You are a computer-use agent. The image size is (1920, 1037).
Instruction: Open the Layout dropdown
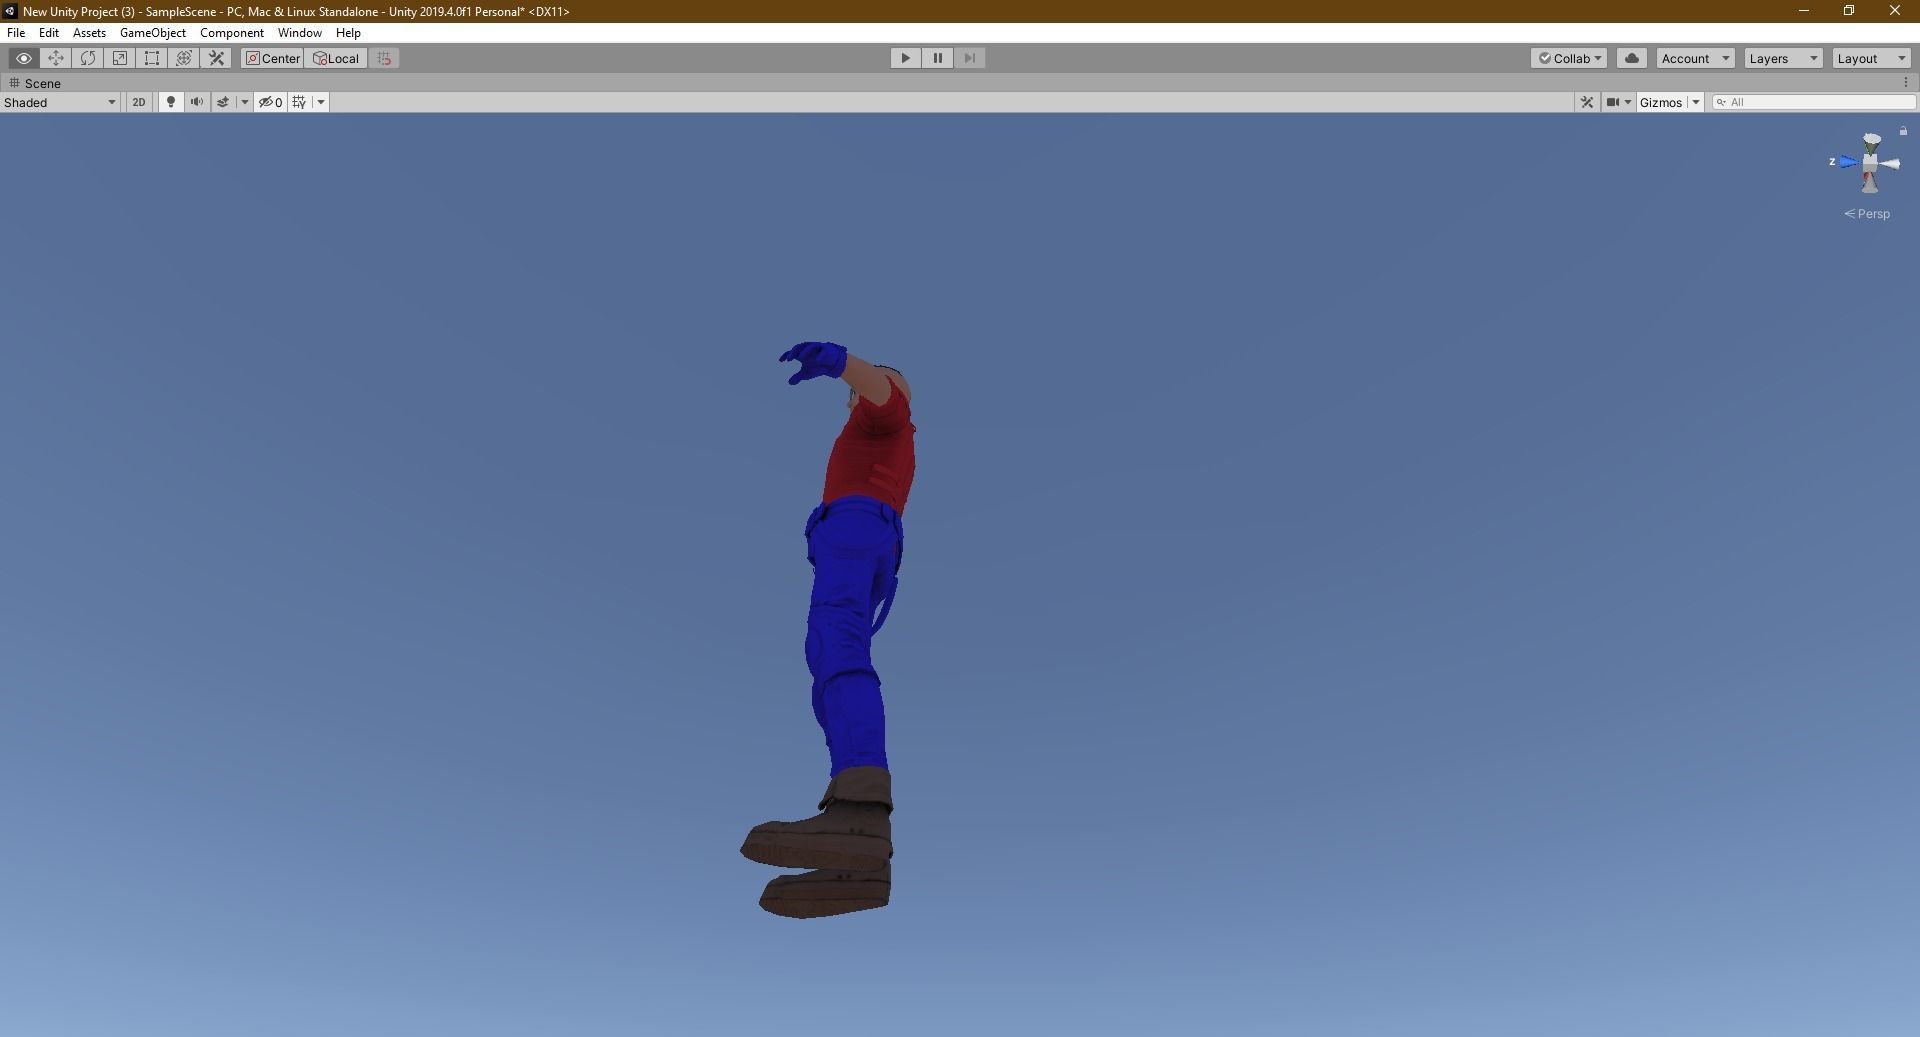point(1871,58)
